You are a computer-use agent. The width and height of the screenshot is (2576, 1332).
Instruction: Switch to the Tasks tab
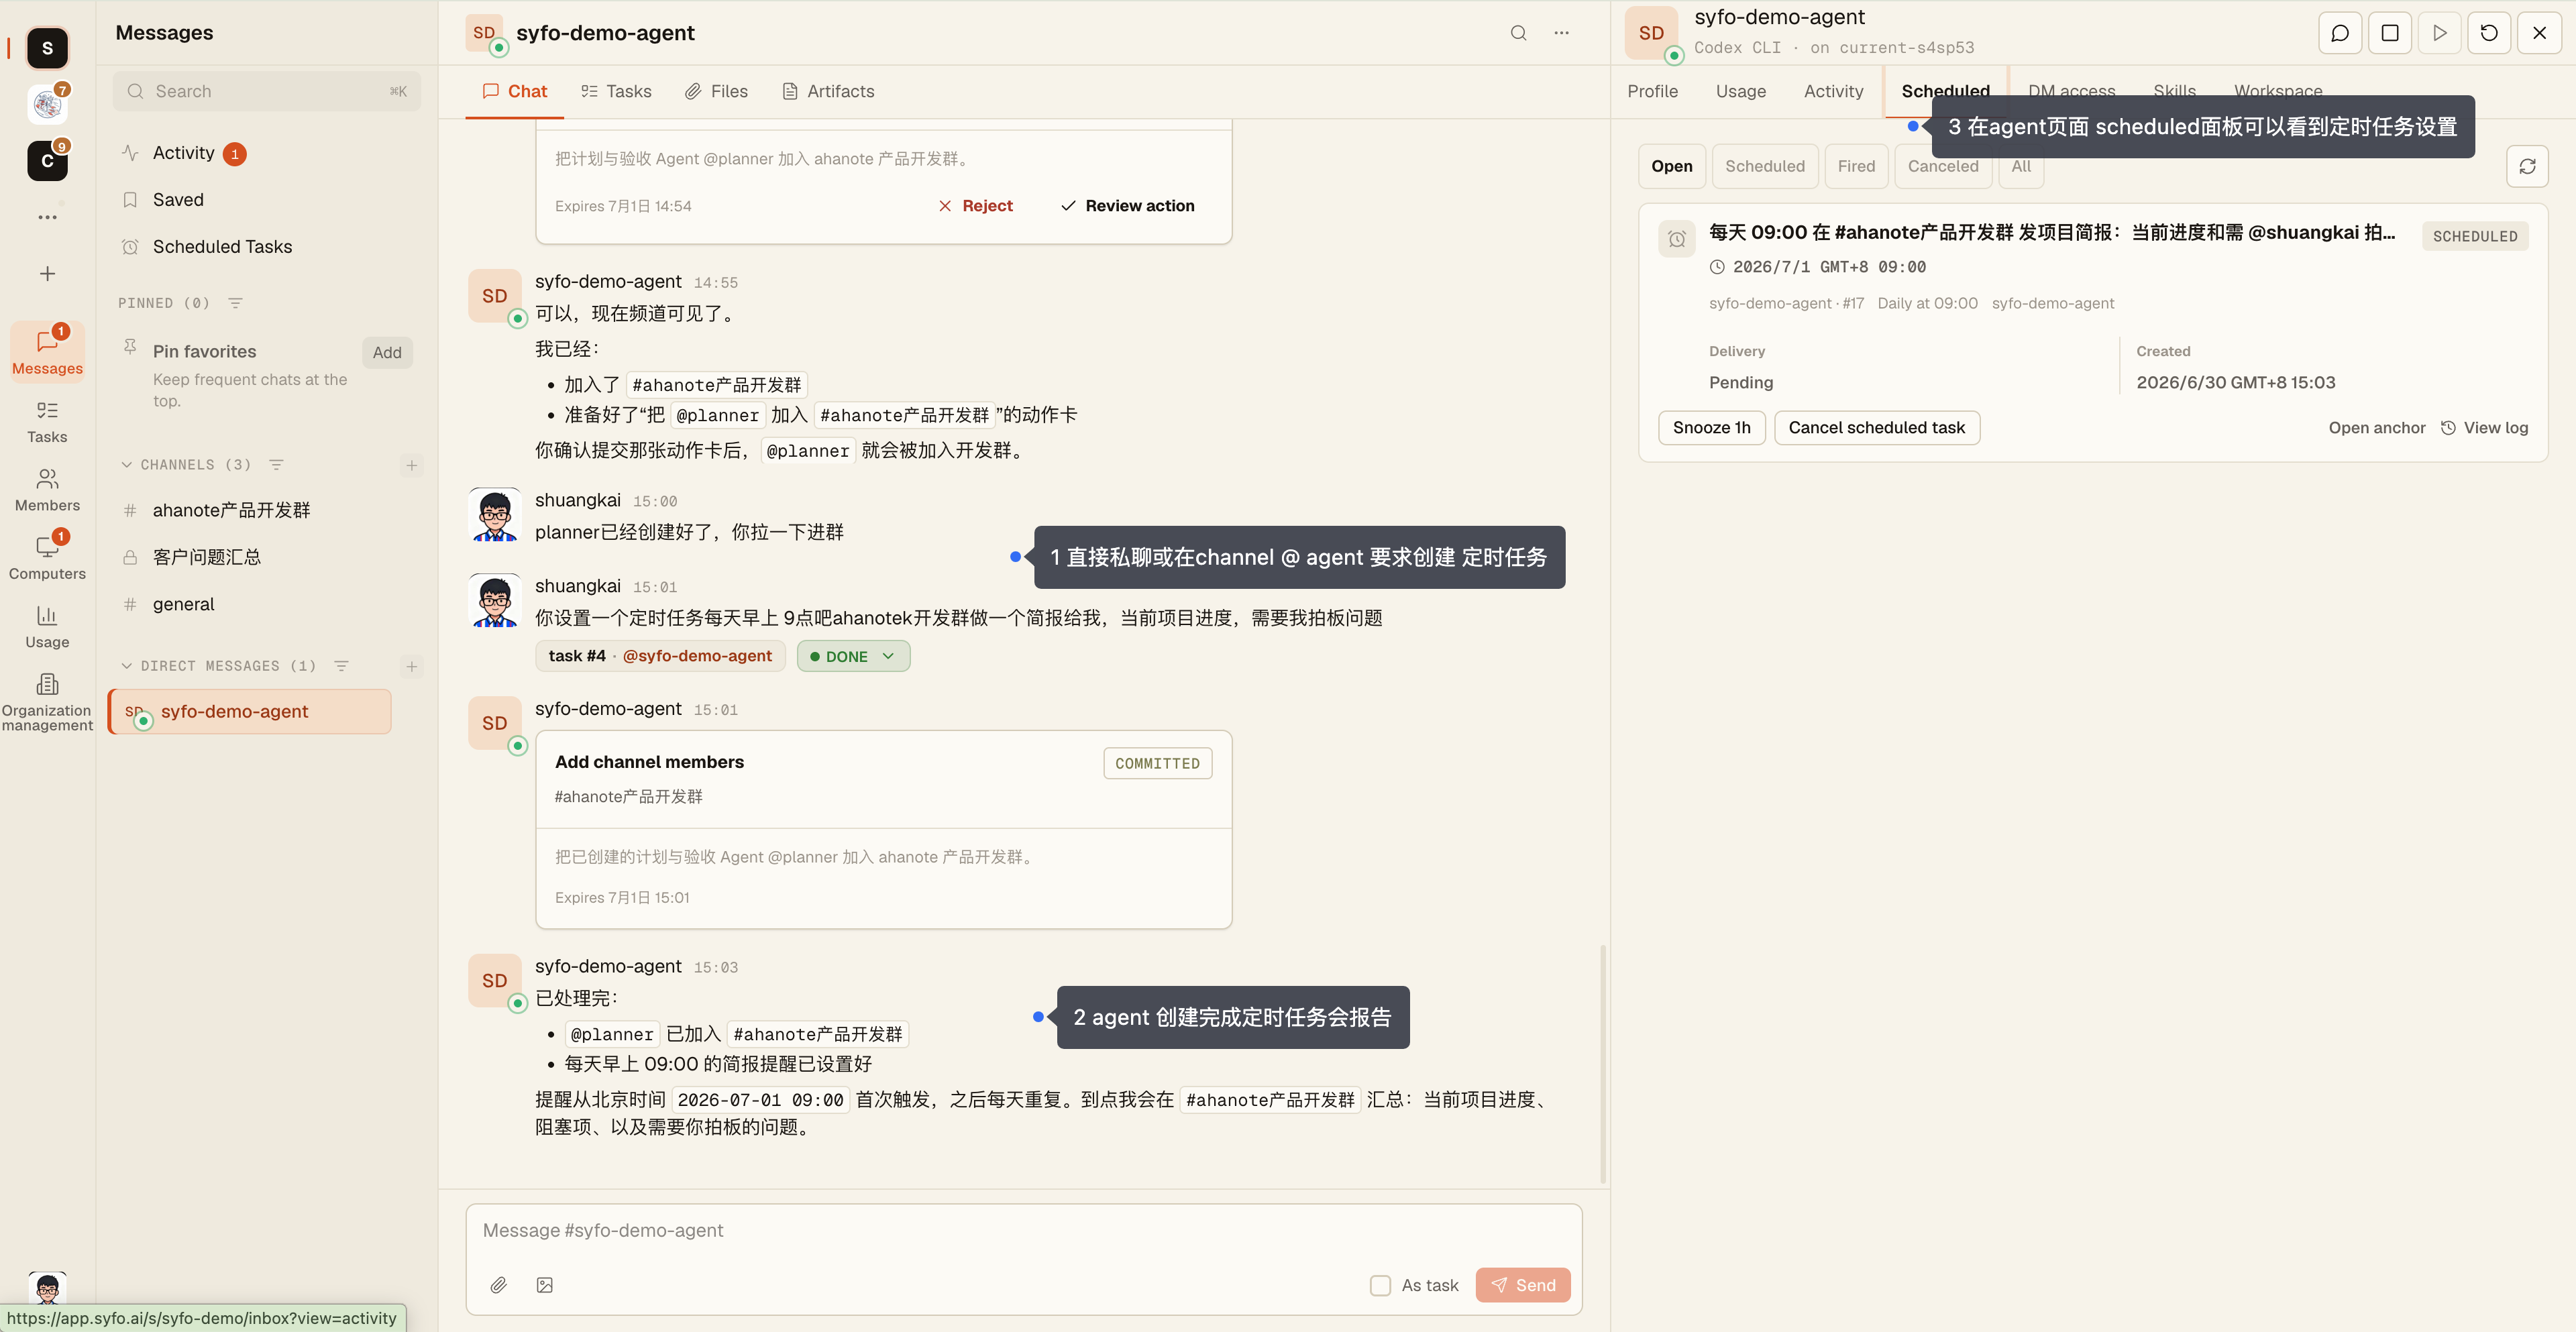(x=616, y=91)
